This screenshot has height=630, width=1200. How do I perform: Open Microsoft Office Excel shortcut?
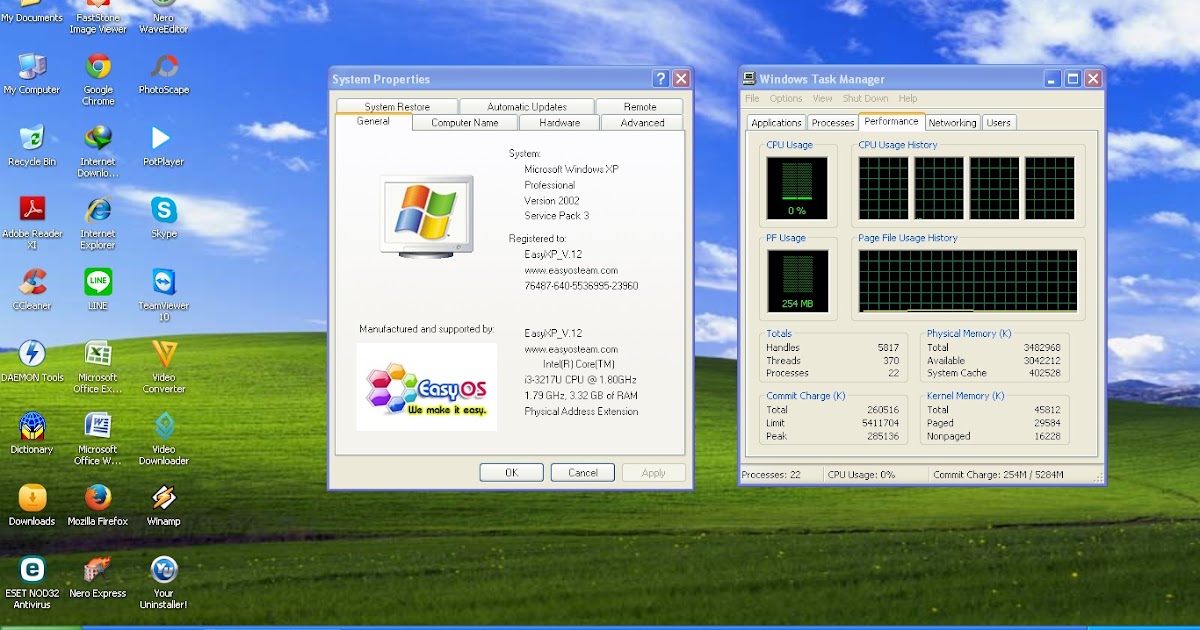98,367
